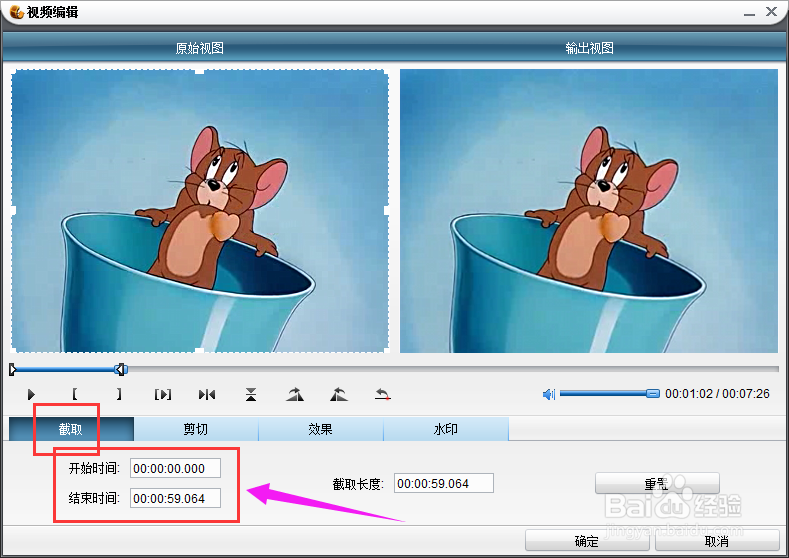This screenshot has width=789, height=558.
Task: Click the 开始时间 input field
Action: coord(175,468)
